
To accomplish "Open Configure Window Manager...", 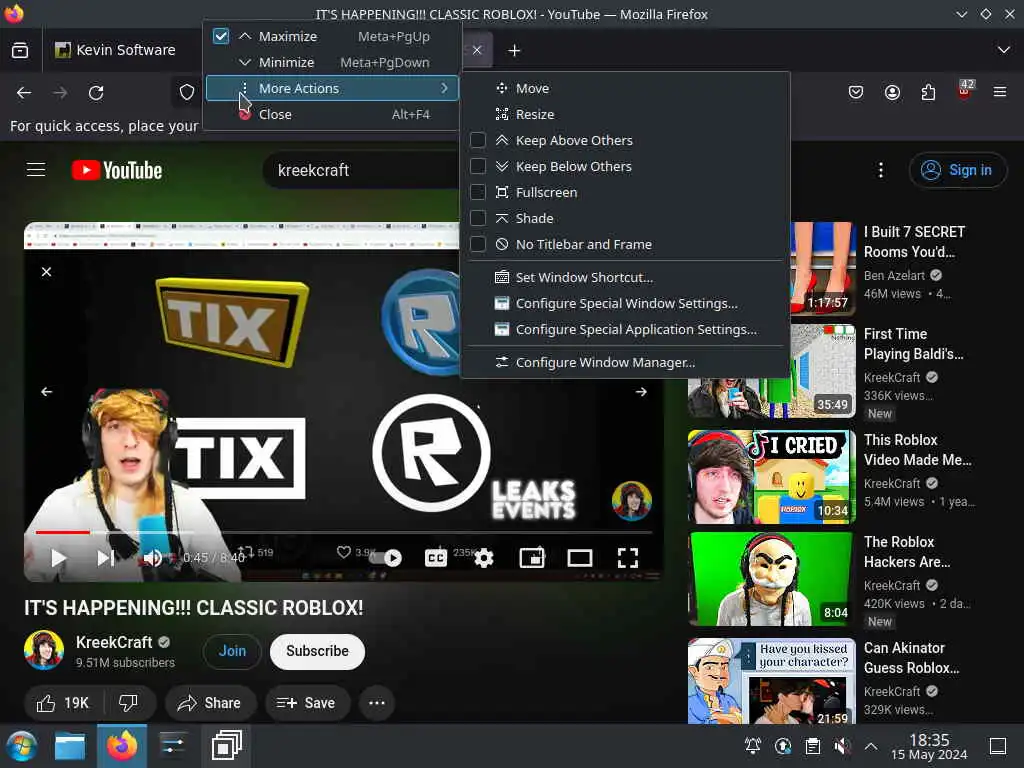I will click(x=626, y=362).
